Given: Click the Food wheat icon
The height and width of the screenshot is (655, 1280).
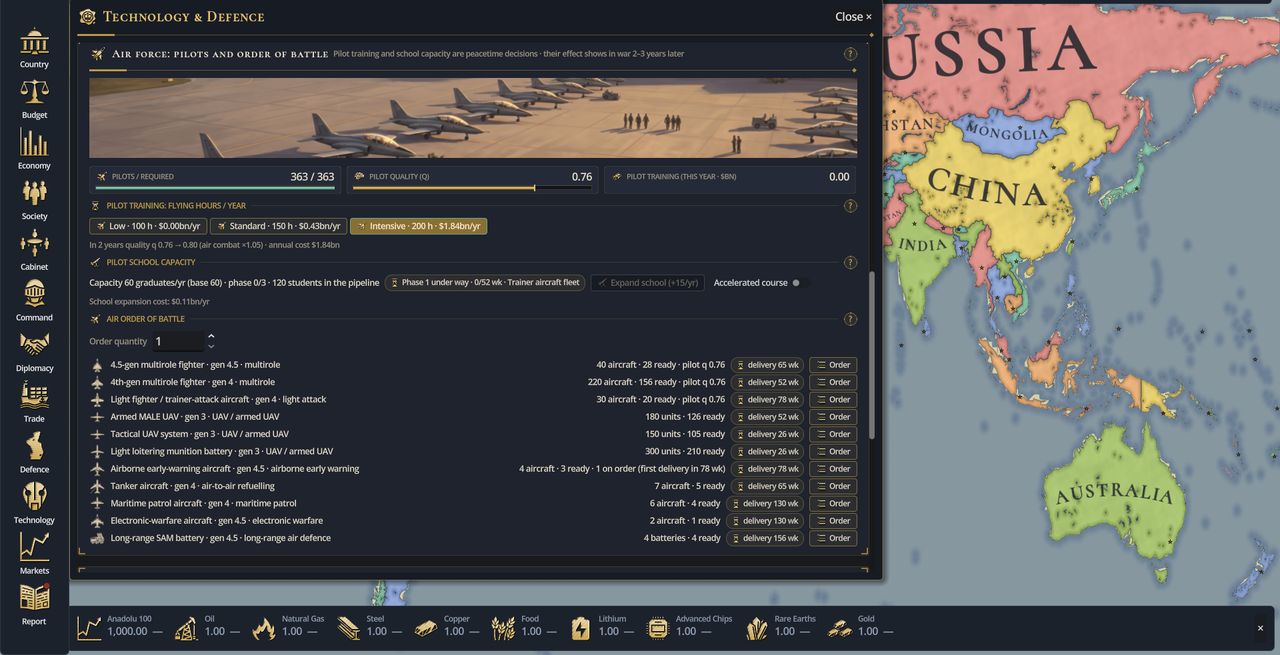Looking at the screenshot, I should (x=503, y=628).
